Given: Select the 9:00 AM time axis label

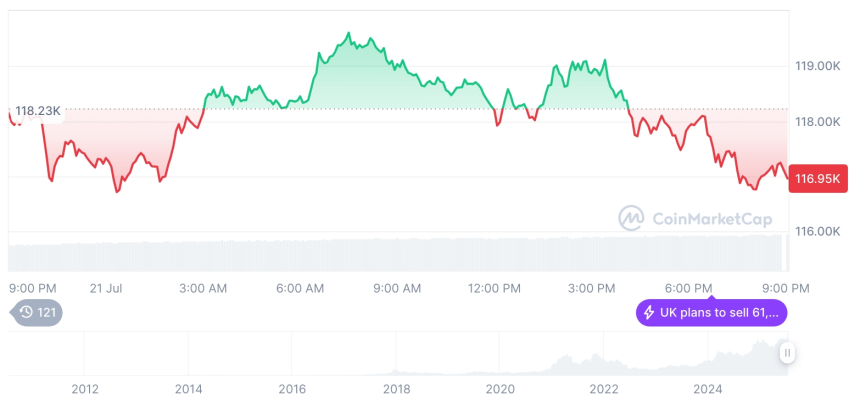Looking at the screenshot, I should click(x=397, y=288).
